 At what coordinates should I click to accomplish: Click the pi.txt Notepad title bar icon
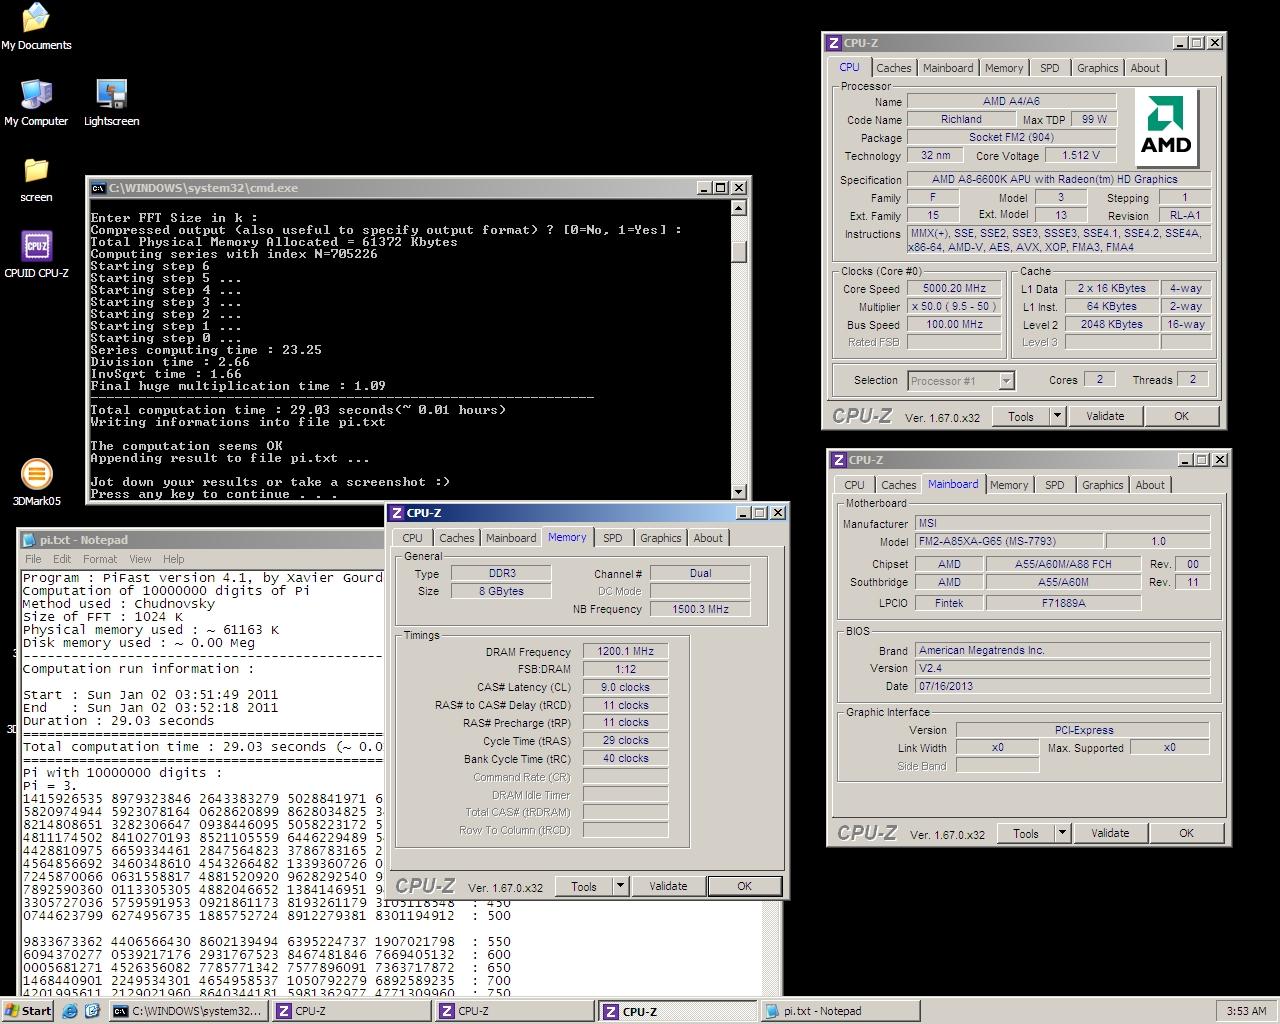(x=29, y=540)
